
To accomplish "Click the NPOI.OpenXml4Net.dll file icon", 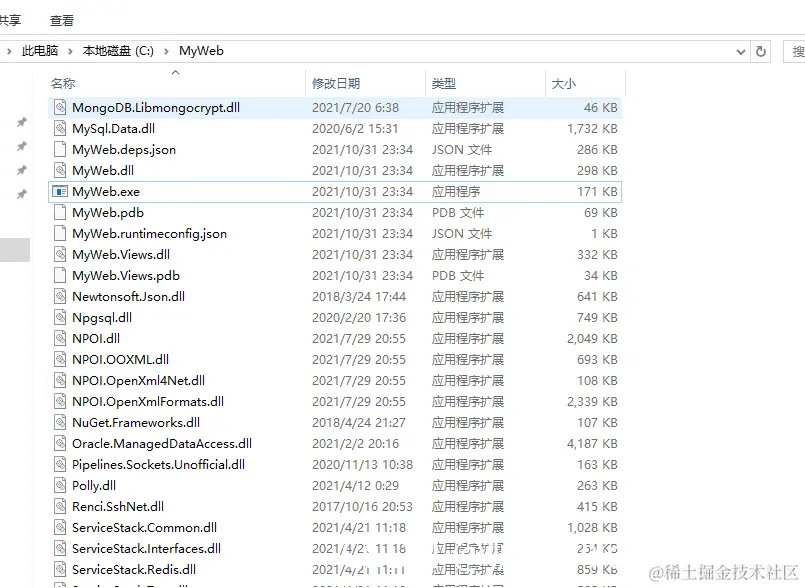I will (x=60, y=381).
